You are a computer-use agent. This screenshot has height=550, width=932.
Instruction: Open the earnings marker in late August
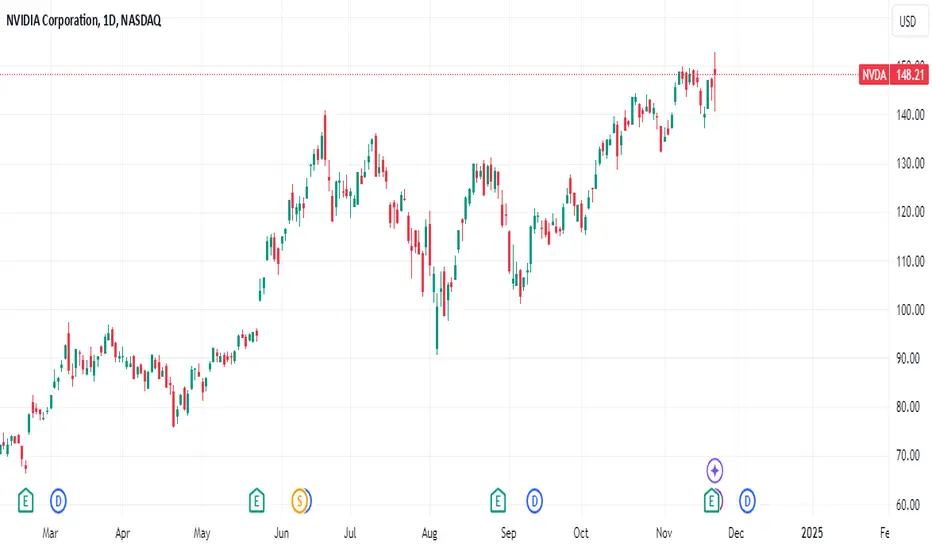498,501
